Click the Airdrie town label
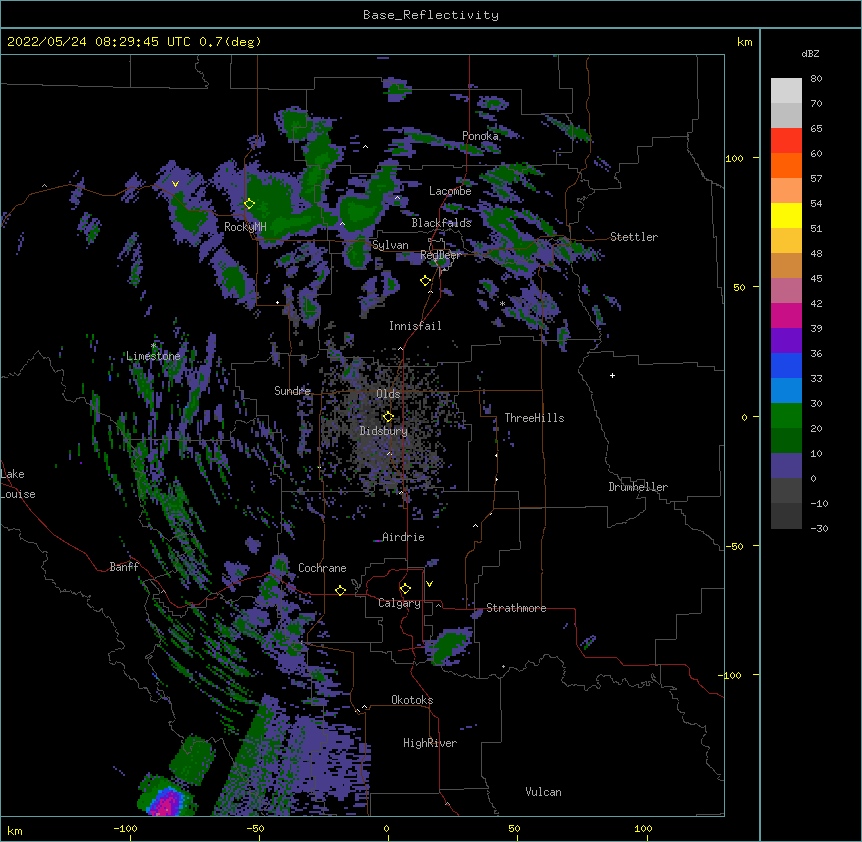This screenshot has width=862, height=842. [x=403, y=537]
